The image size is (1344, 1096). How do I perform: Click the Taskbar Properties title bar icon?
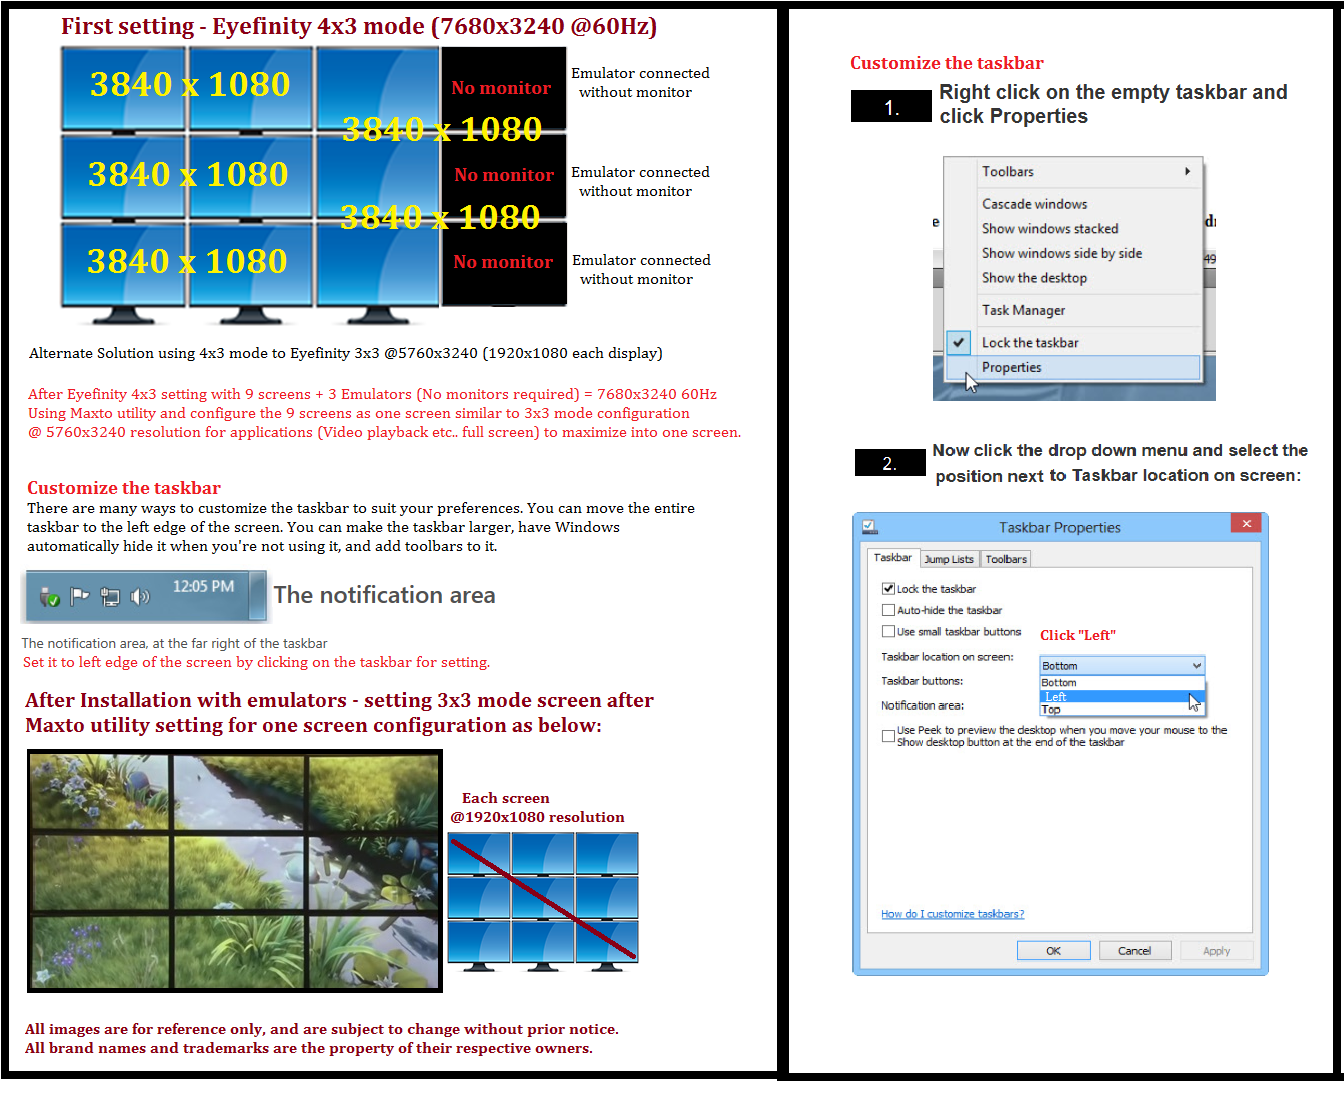[869, 526]
